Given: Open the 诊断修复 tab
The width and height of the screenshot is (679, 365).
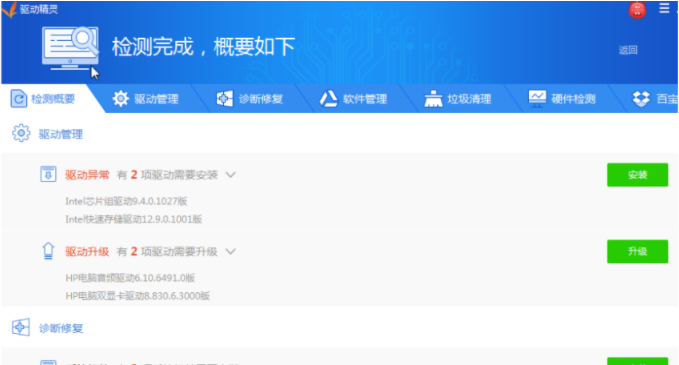Looking at the screenshot, I should click(250, 99).
